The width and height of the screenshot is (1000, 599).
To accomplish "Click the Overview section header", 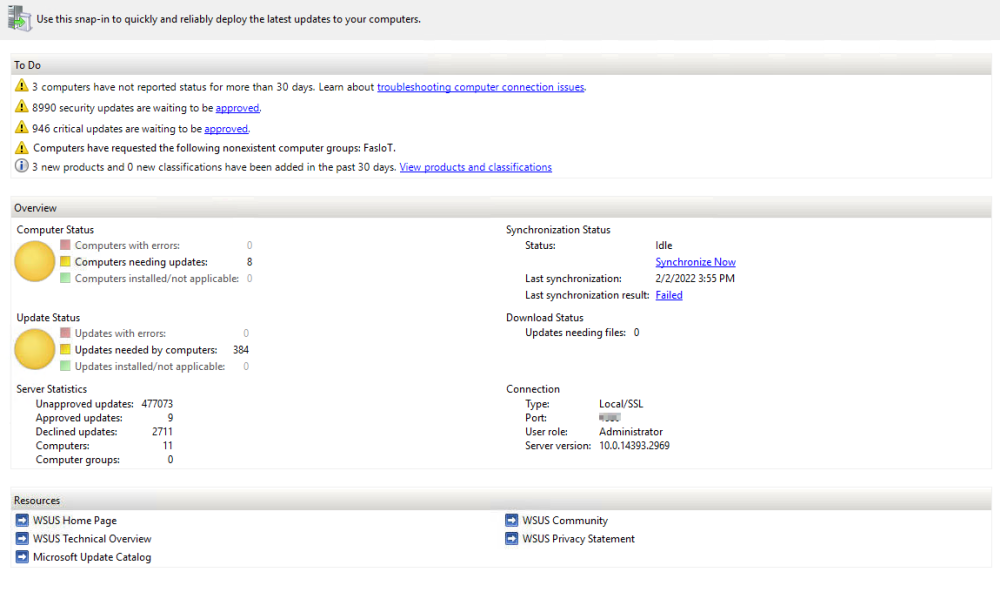I will (501, 208).
